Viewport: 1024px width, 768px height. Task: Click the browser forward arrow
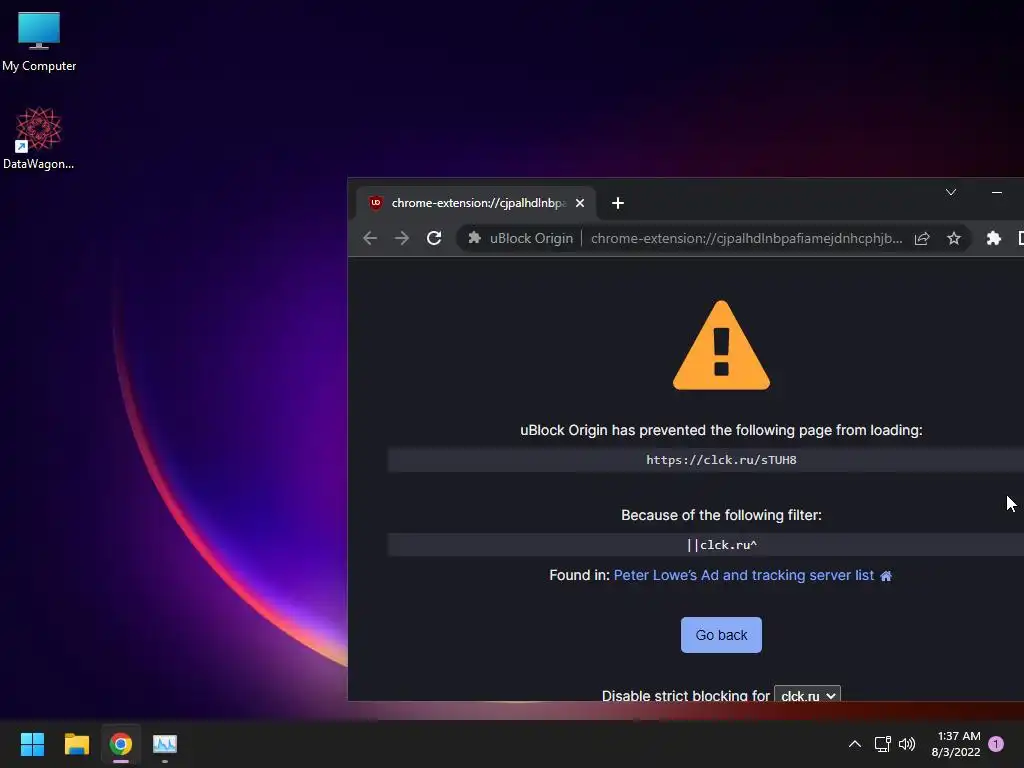402,238
